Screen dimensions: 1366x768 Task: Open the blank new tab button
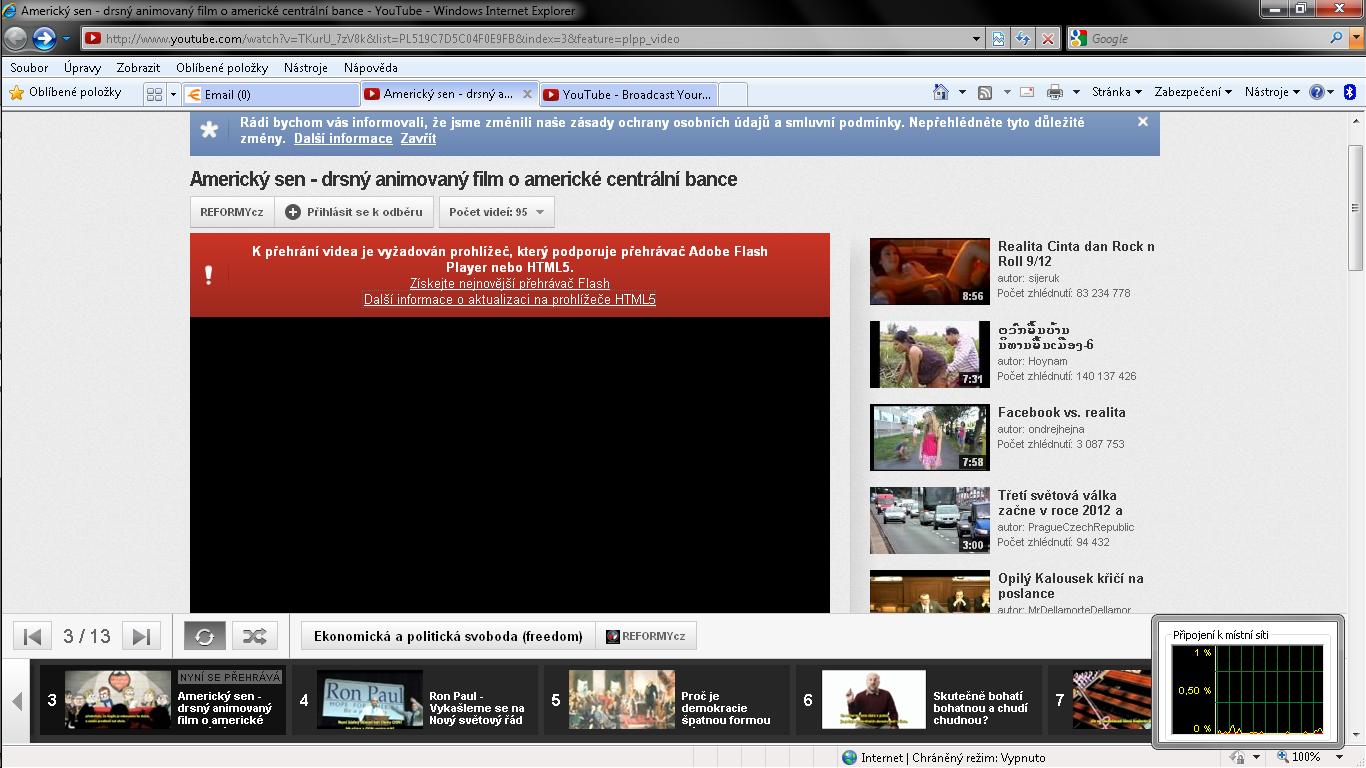coord(733,94)
